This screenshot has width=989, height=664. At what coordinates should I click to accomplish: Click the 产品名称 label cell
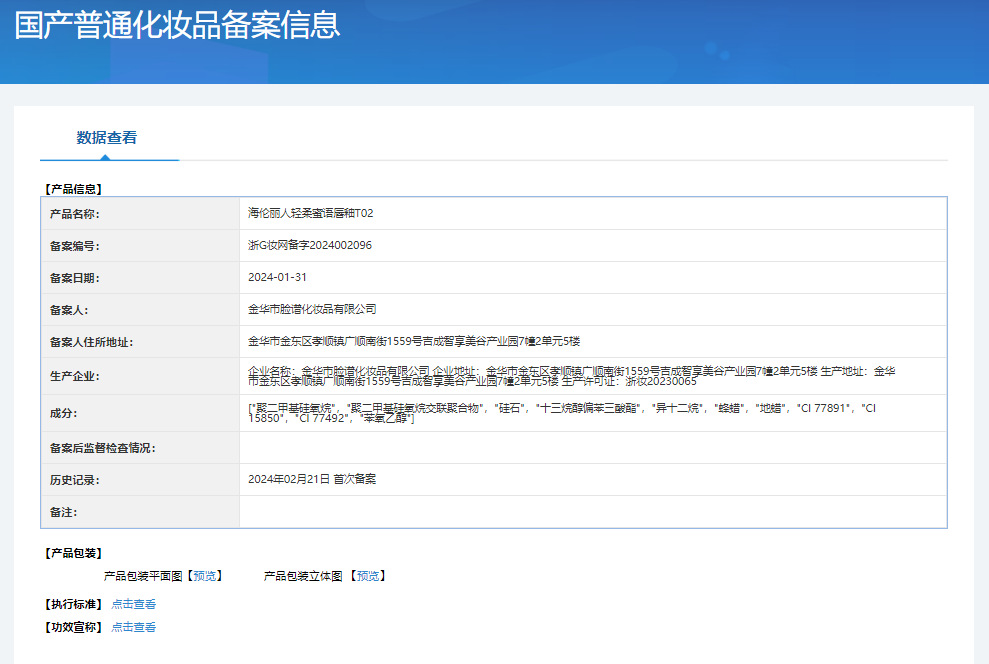click(75, 214)
